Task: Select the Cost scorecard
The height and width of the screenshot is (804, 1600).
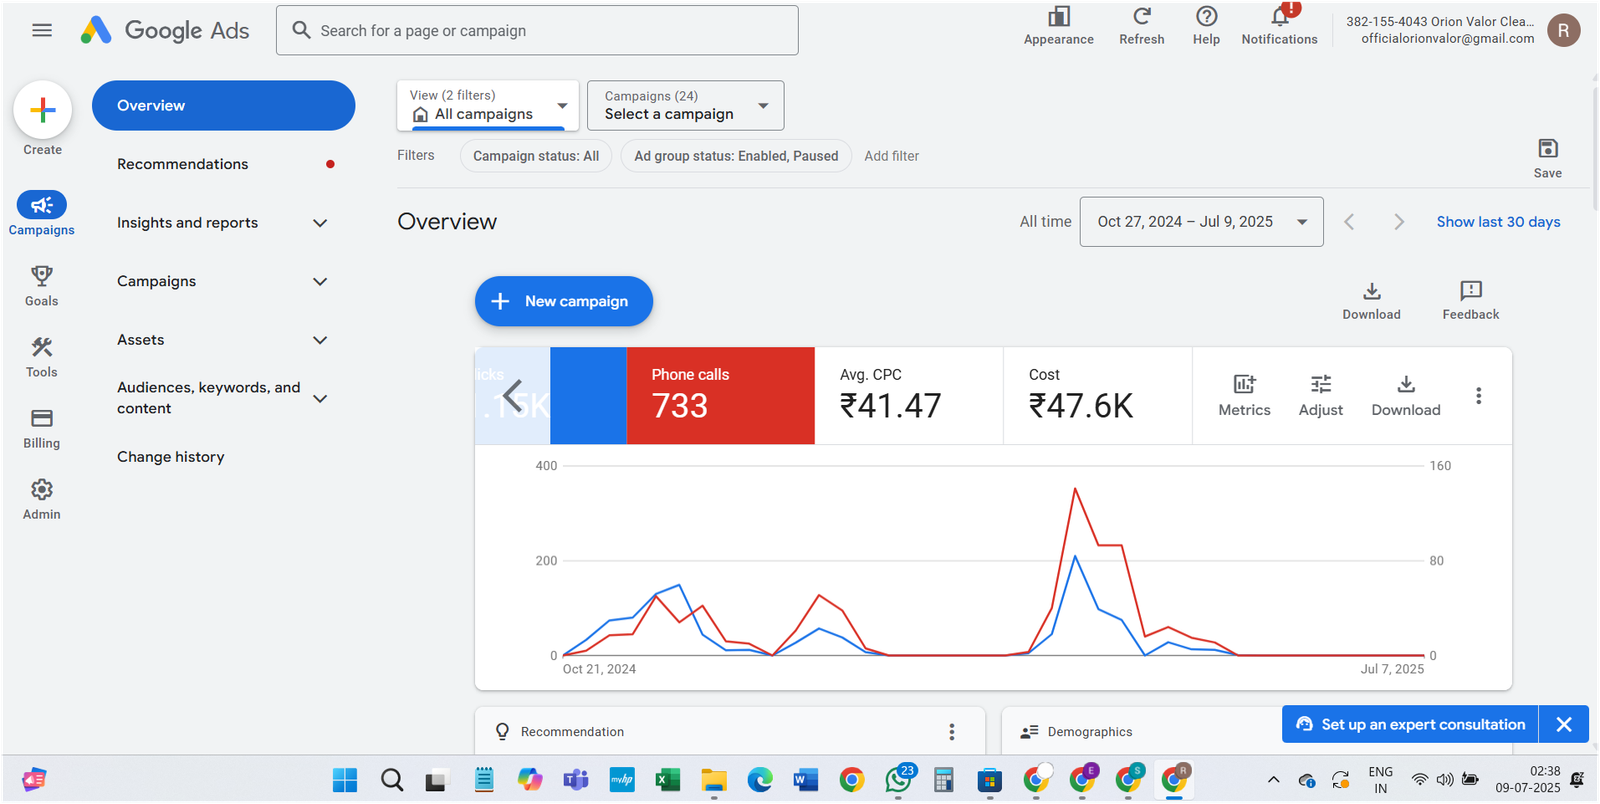Action: click(x=1098, y=395)
